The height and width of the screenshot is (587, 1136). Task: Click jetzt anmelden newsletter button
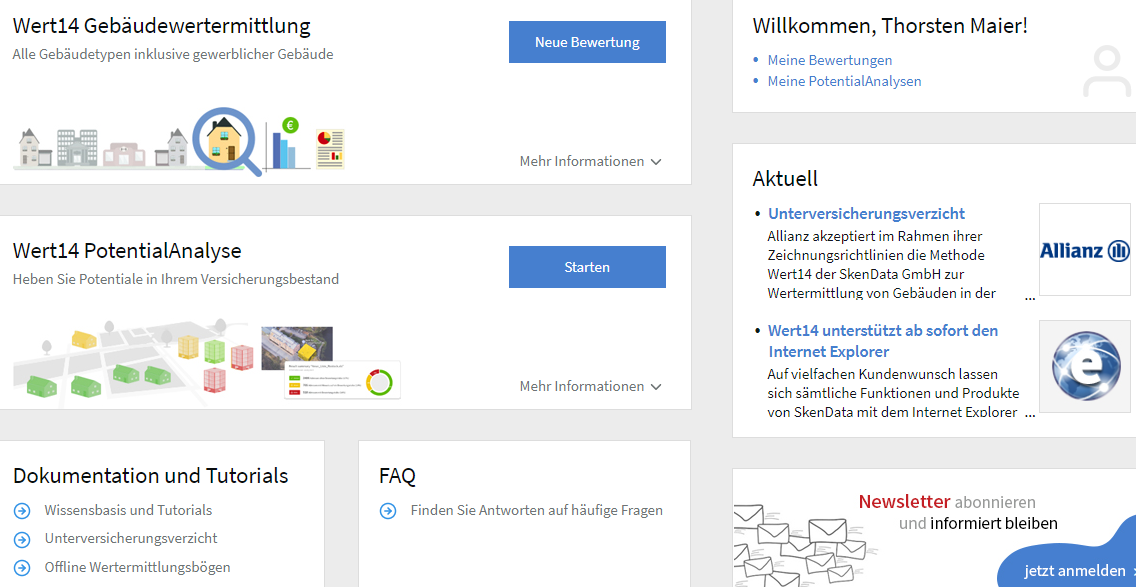1074,570
